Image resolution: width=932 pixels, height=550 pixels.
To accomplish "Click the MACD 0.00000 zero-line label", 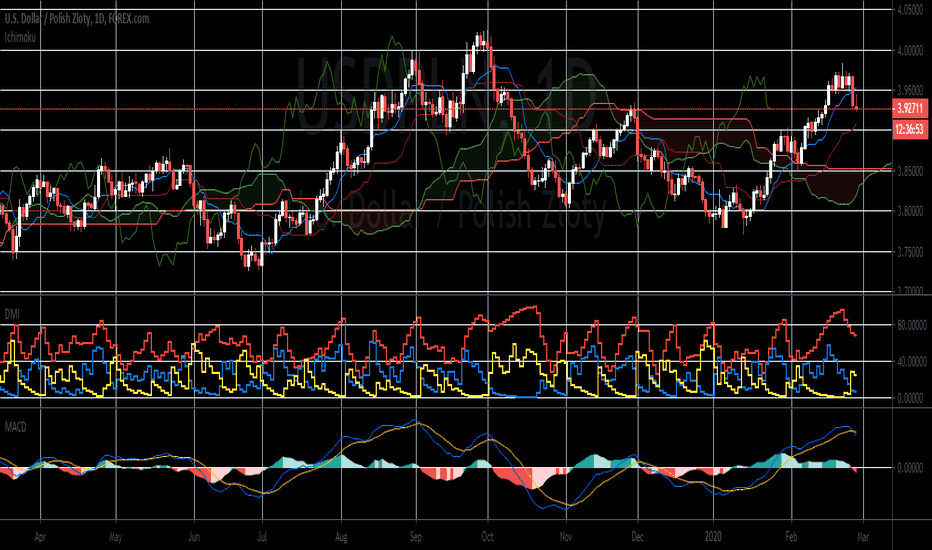I will pyautogui.click(x=910, y=468).
